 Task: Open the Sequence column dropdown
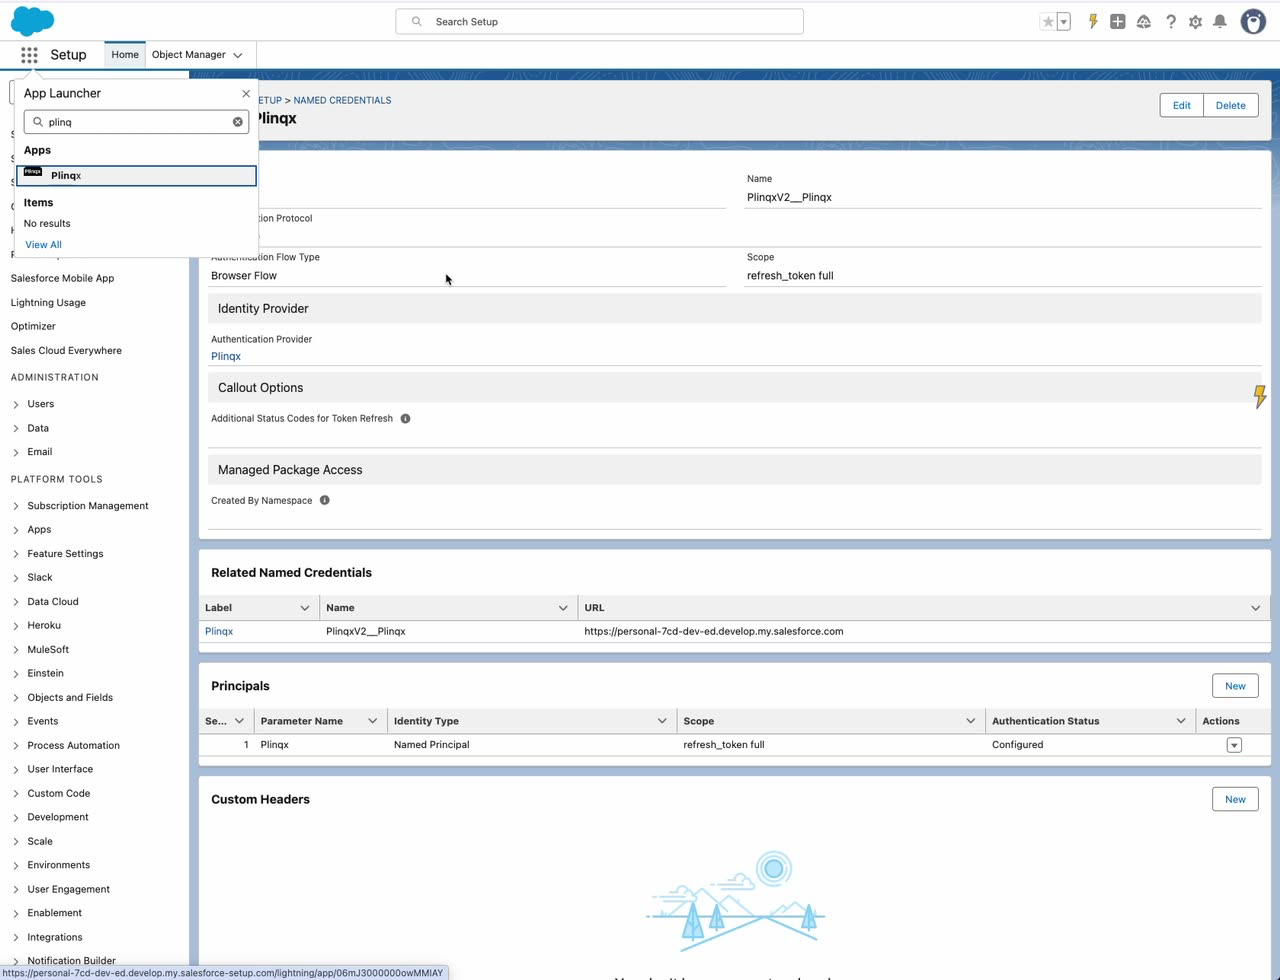tap(239, 721)
